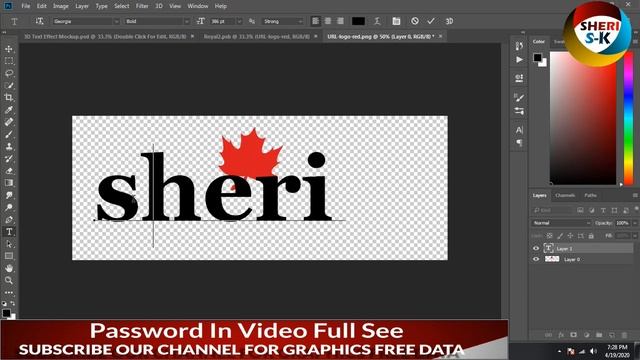The width and height of the screenshot is (640, 360).
Task: Switch to the 3D Text Effect Mockup.psd tab
Action: pyautogui.click(x=105, y=36)
